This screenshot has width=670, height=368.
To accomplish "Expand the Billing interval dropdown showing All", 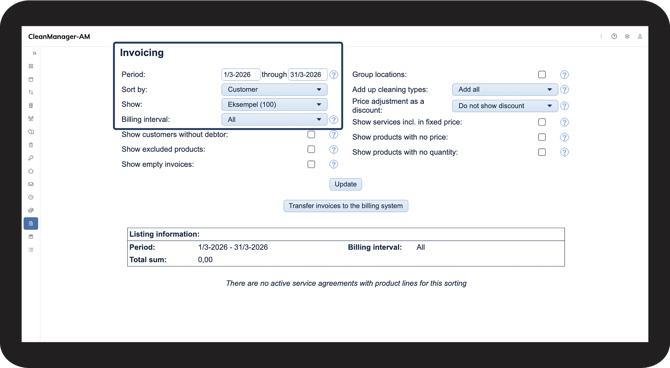I will (274, 120).
